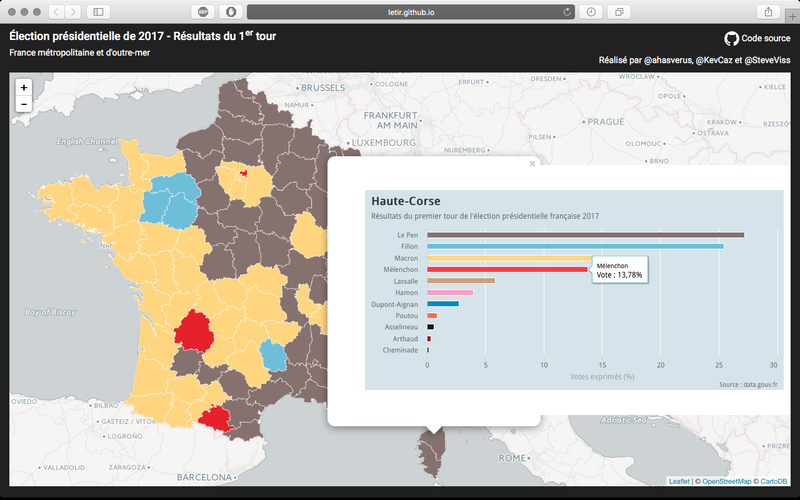Click the 'ROME' map label
Viewport: 800px width, 500px height.
coord(512,458)
